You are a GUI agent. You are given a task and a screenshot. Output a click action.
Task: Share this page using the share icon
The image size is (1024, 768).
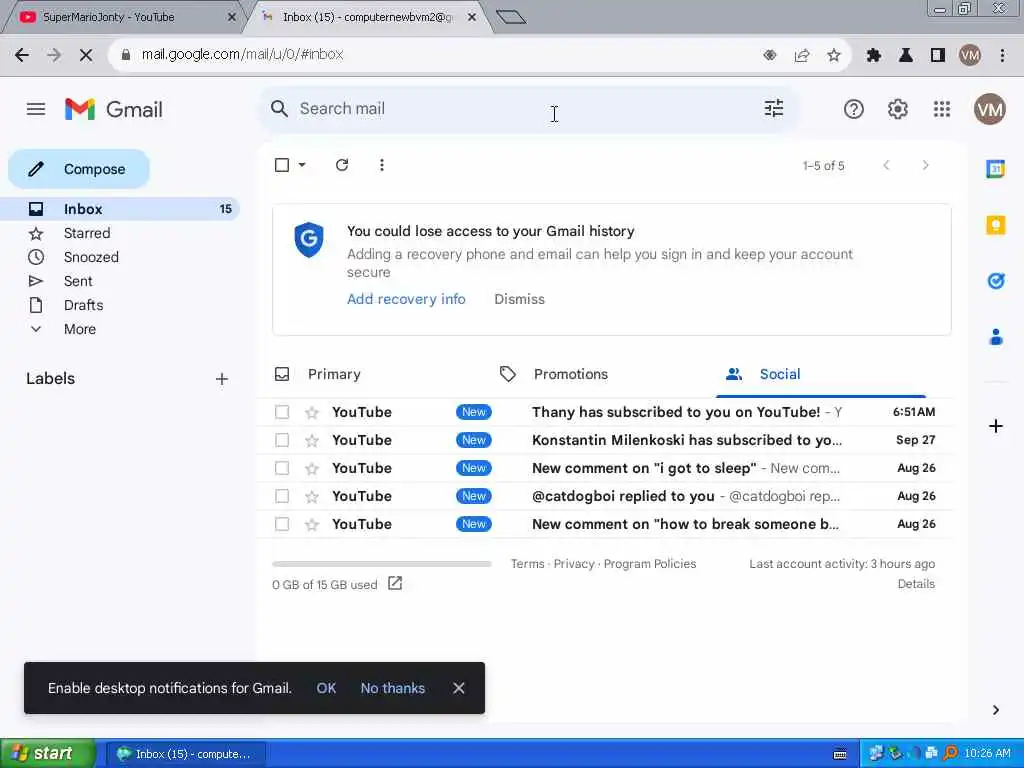[x=802, y=55]
